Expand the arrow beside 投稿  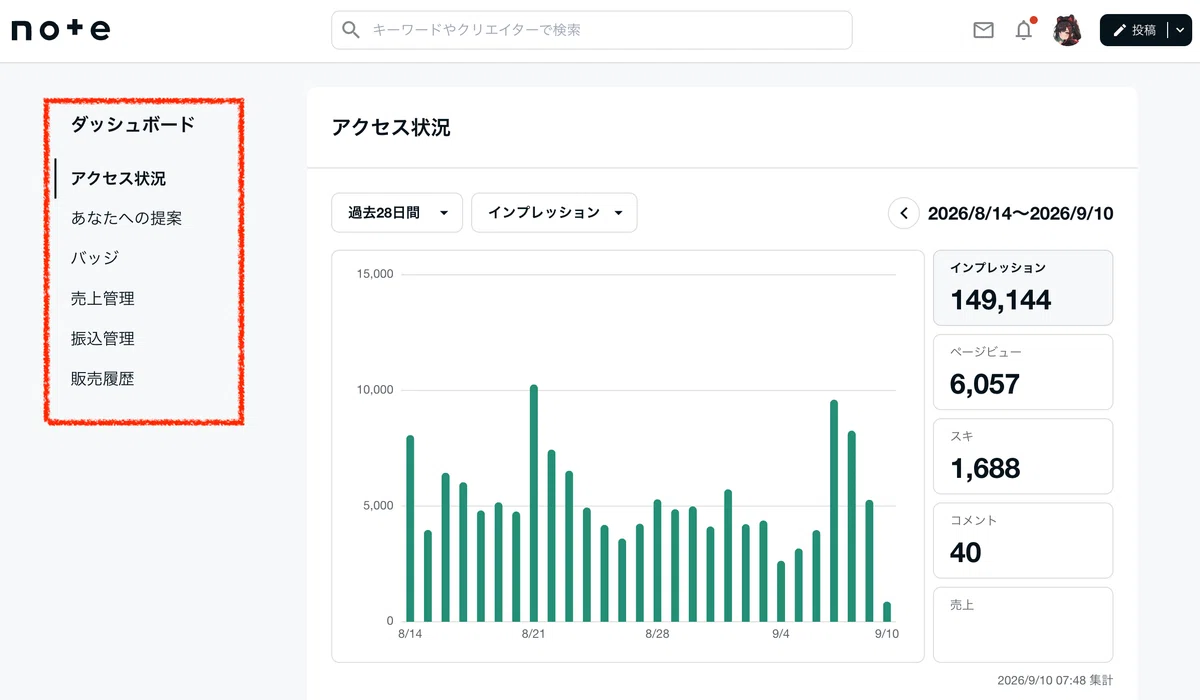(1180, 30)
